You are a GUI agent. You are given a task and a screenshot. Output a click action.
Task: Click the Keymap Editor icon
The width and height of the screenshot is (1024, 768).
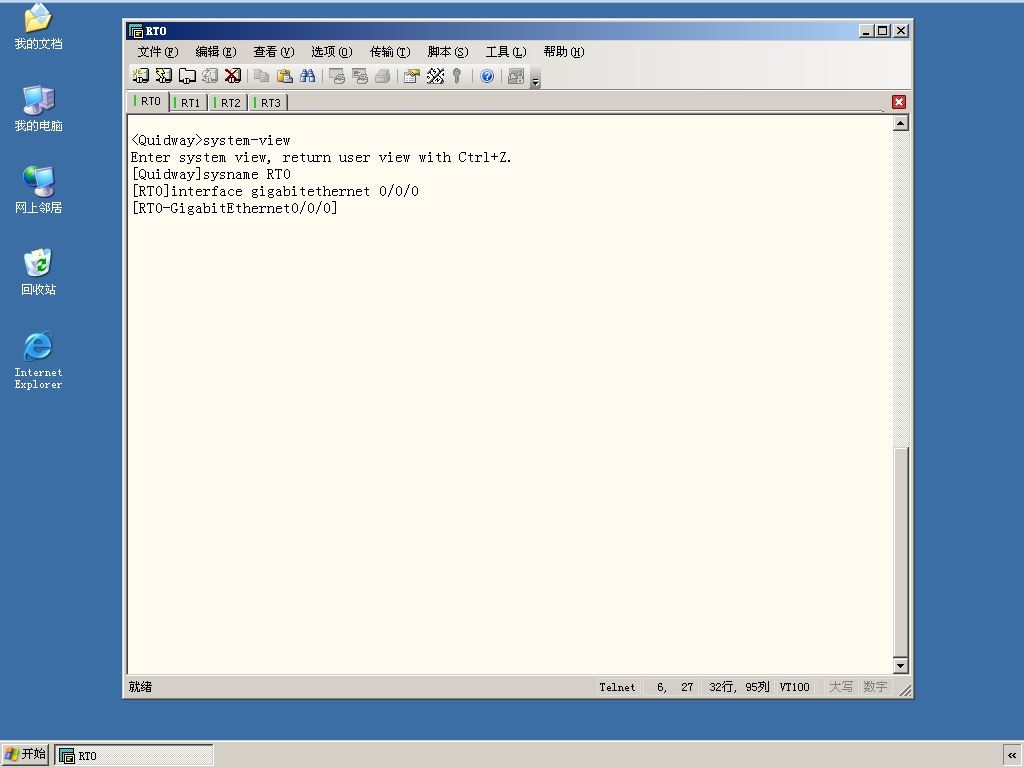(435, 76)
